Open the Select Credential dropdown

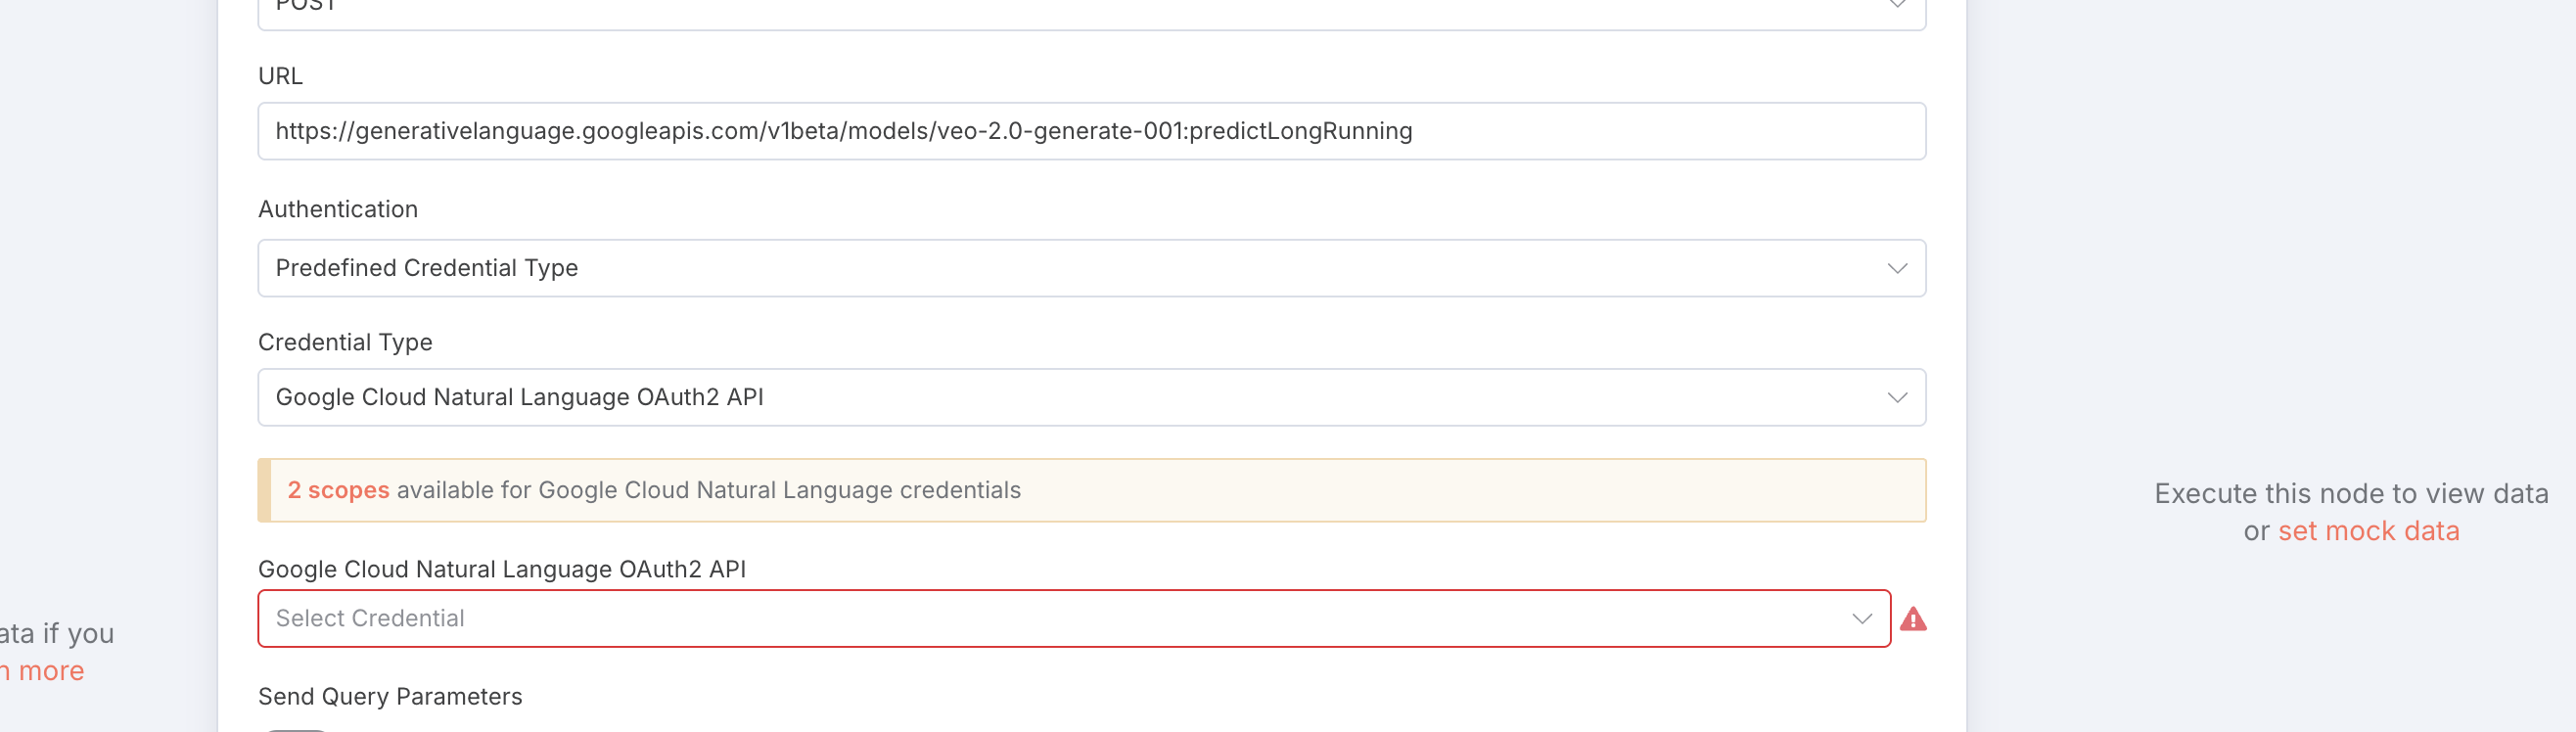1074,619
